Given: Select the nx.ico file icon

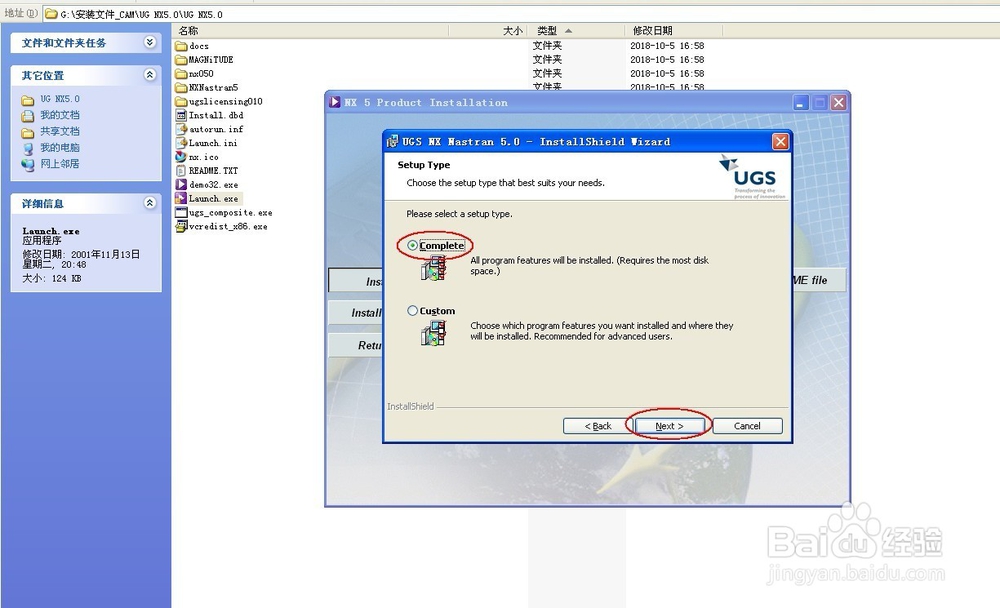Looking at the screenshot, I should pyautogui.click(x=181, y=157).
